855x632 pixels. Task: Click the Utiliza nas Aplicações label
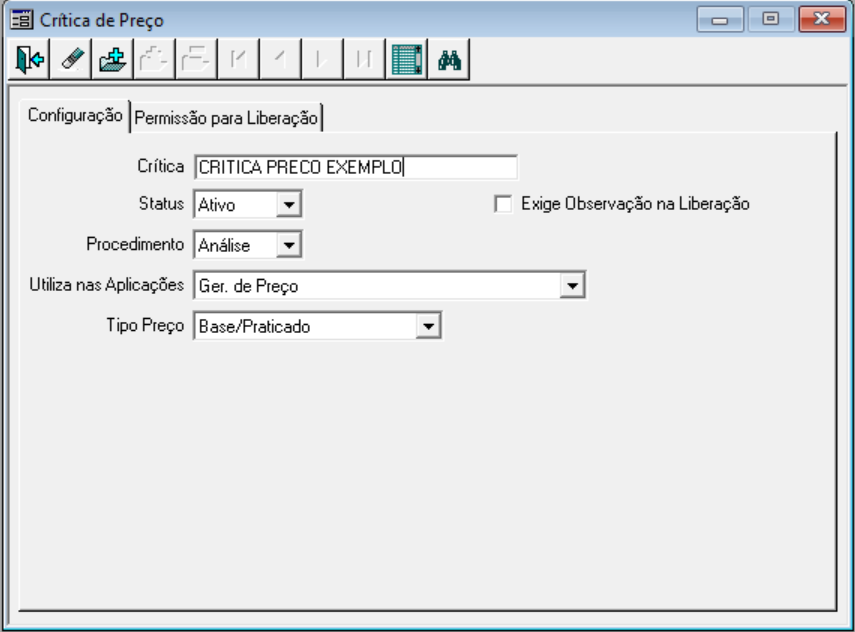click(106, 285)
